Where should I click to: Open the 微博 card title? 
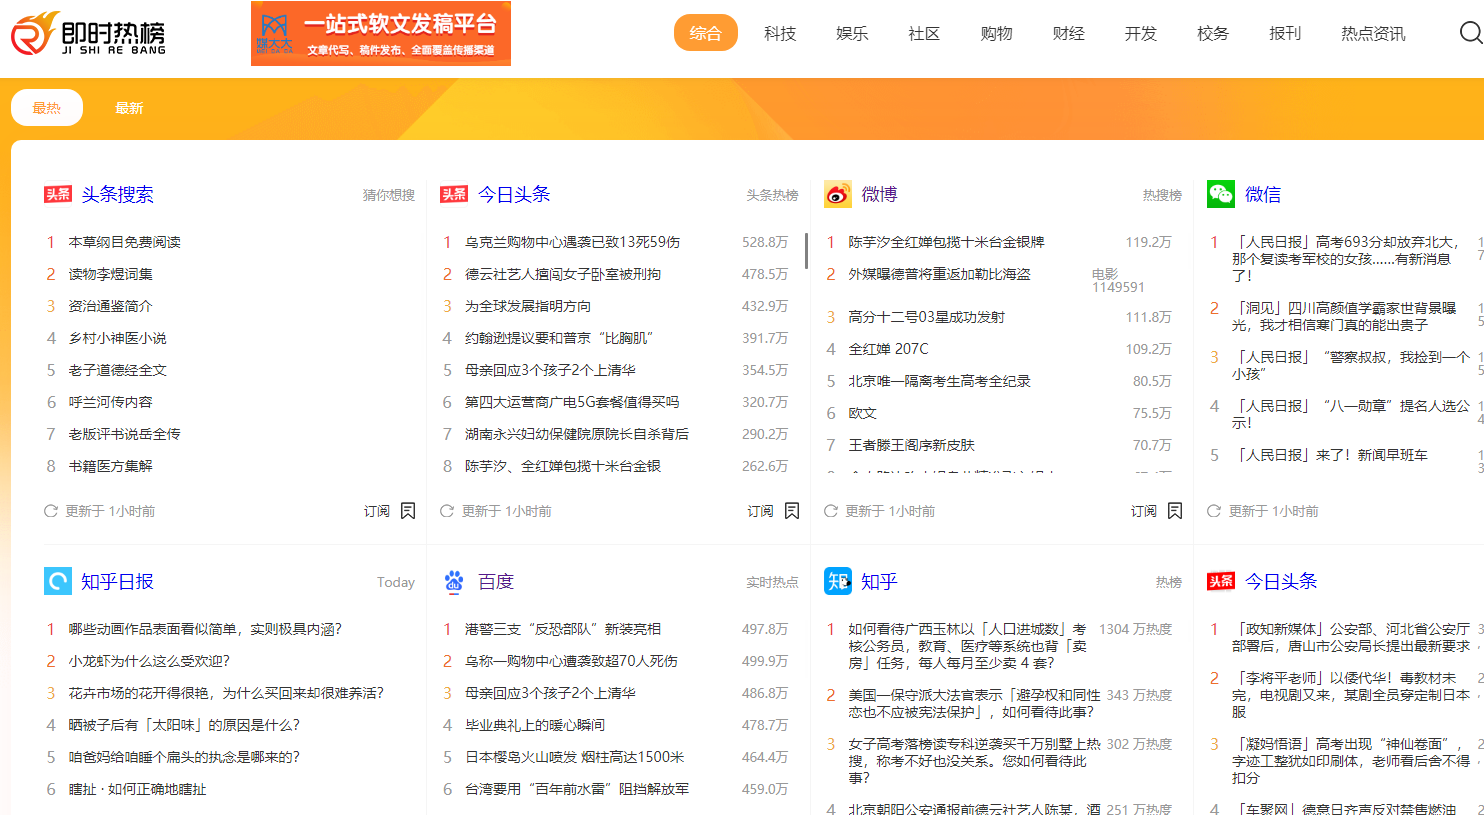coord(880,194)
